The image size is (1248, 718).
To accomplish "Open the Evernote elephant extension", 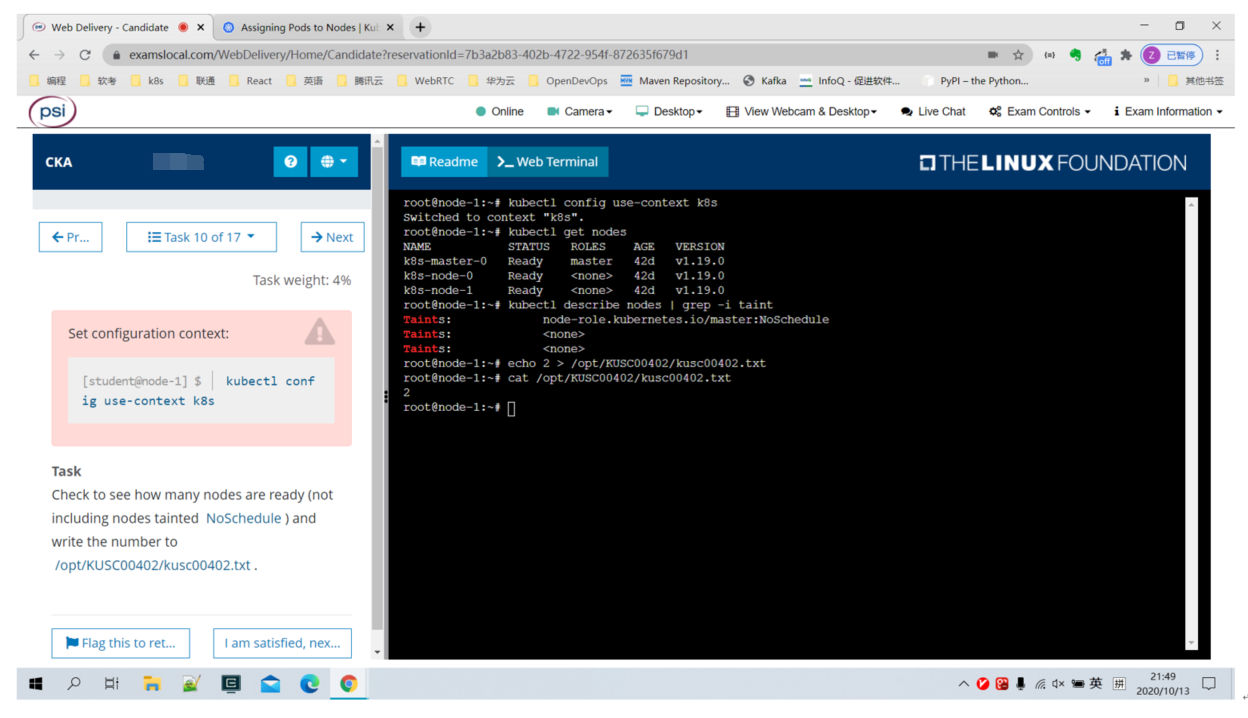I will point(1075,55).
